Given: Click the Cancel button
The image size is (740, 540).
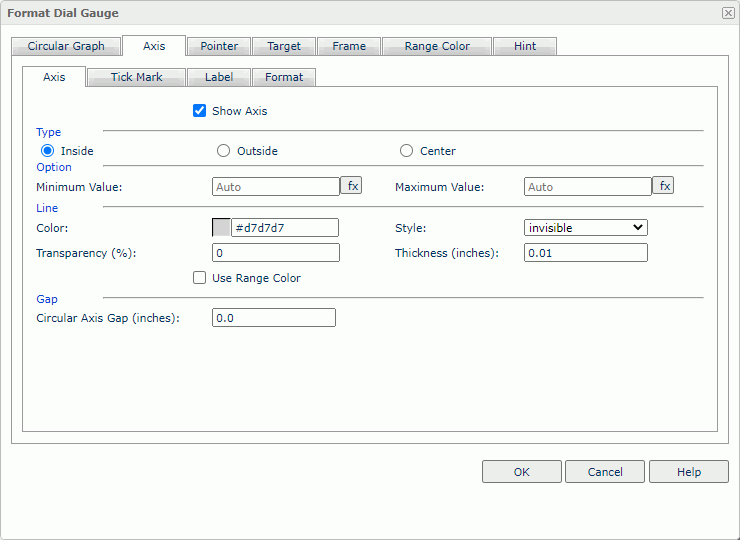Looking at the screenshot, I should [605, 472].
